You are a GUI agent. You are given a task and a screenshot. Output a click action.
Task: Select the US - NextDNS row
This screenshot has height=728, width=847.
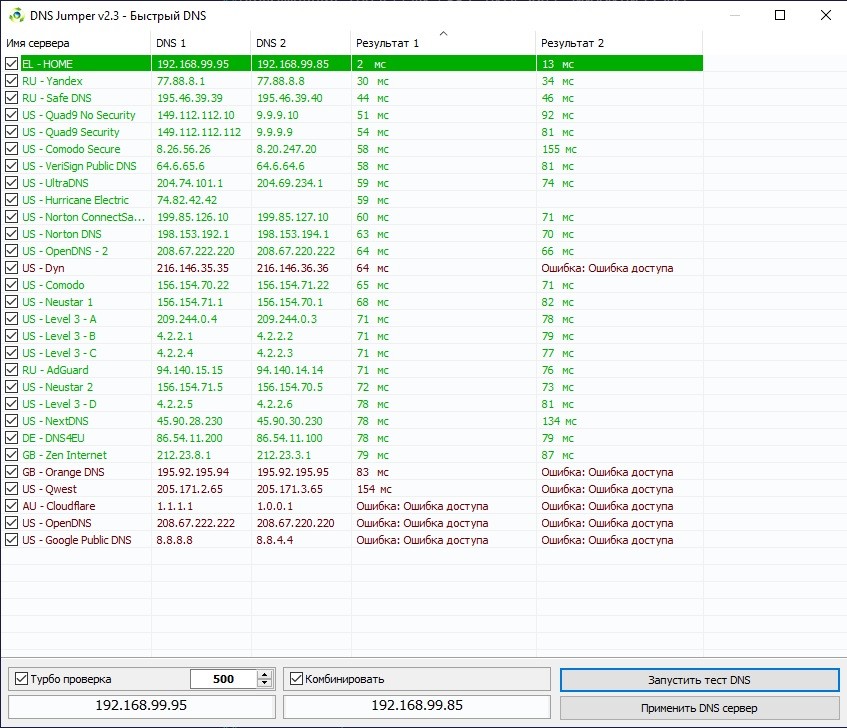pyautogui.click(x=352, y=421)
